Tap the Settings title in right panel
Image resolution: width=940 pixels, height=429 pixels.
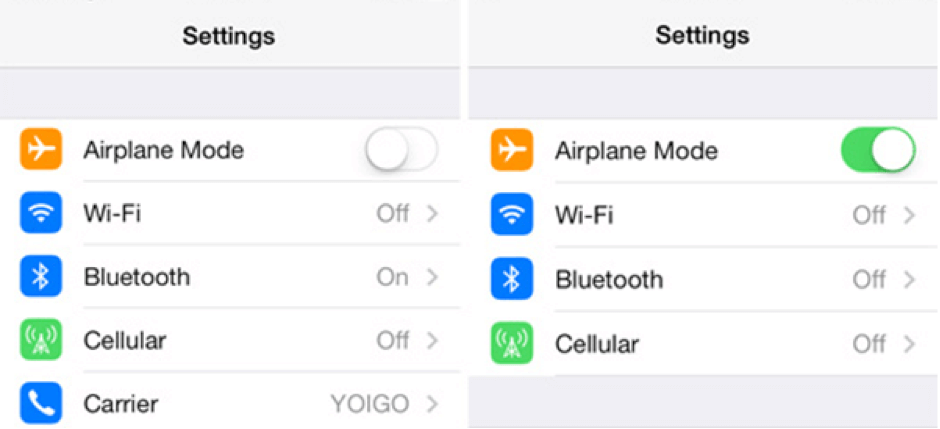(x=701, y=37)
